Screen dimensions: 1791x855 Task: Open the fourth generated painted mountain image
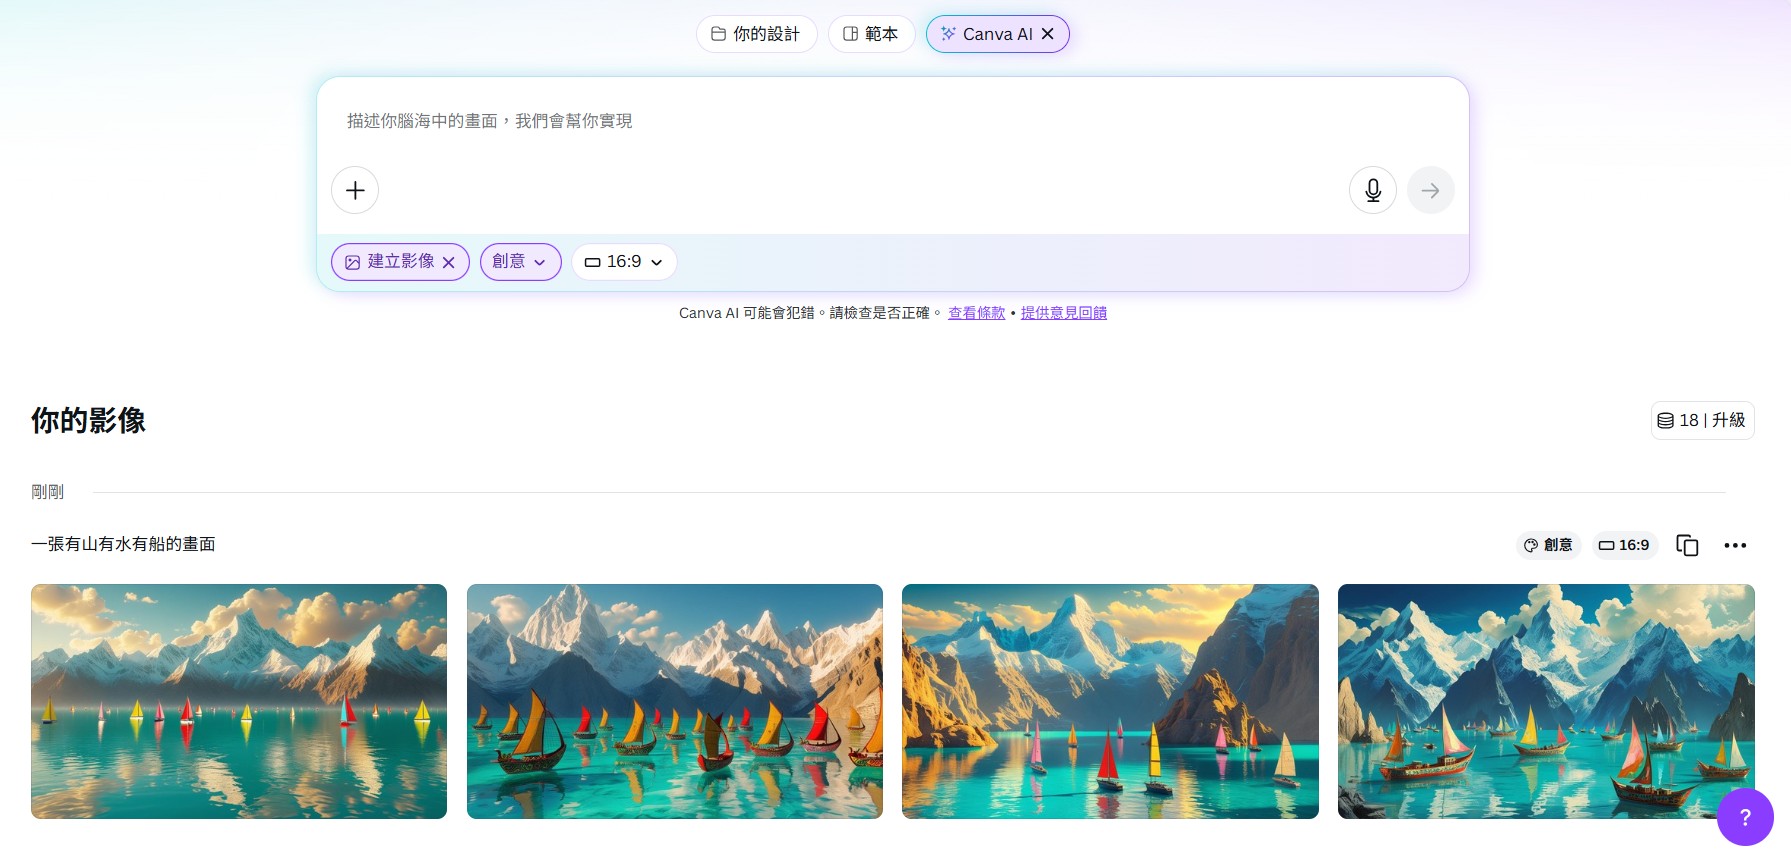coord(1546,701)
